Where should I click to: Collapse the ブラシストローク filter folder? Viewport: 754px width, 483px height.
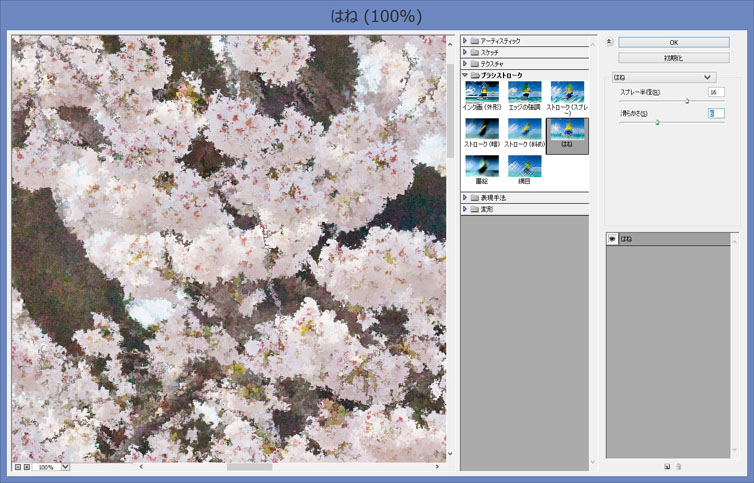465,75
